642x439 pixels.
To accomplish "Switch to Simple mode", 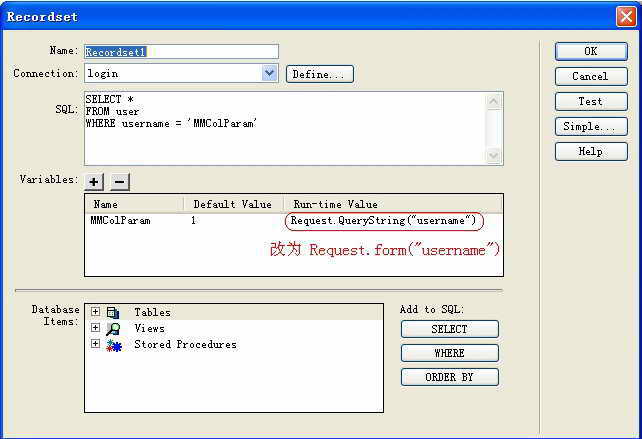I will [x=590, y=126].
